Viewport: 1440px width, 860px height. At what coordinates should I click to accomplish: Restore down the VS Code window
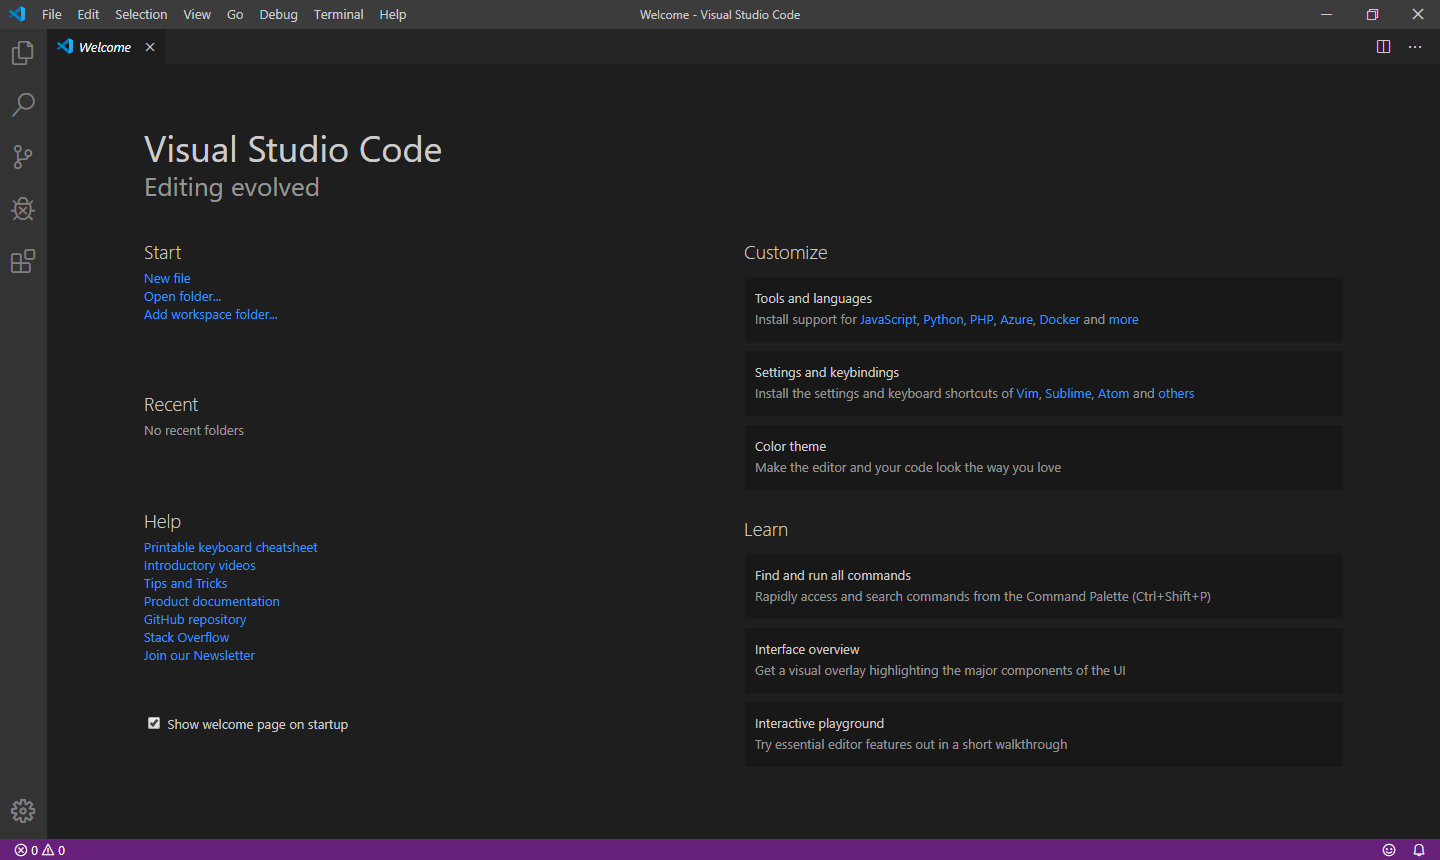coord(1372,14)
